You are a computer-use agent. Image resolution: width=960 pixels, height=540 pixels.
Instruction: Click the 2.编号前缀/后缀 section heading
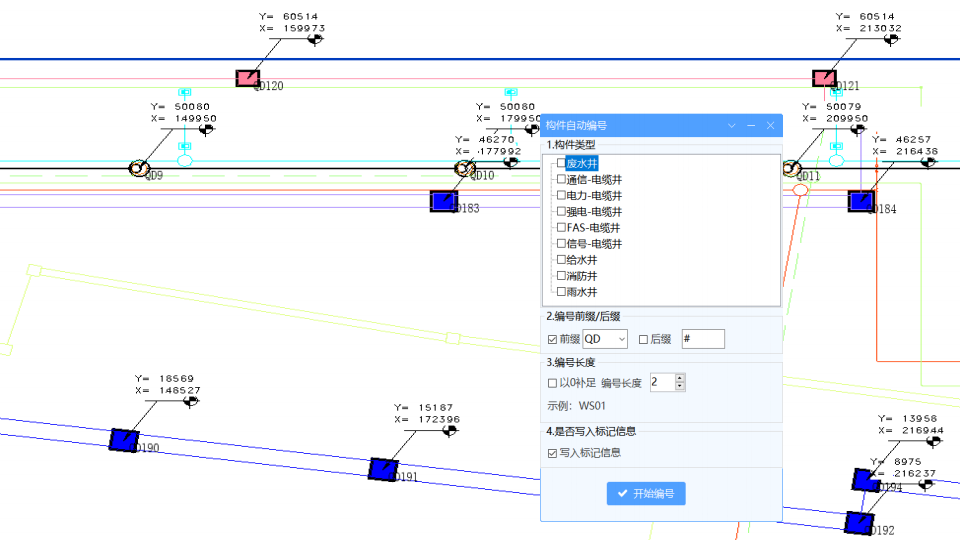583,316
